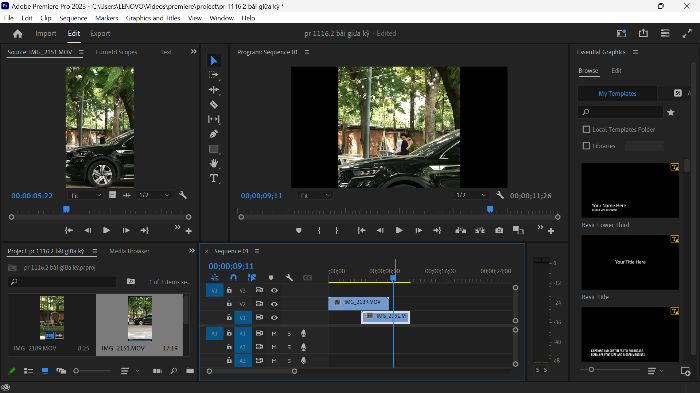
Task: Select the Type tool
Action: click(214, 178)
